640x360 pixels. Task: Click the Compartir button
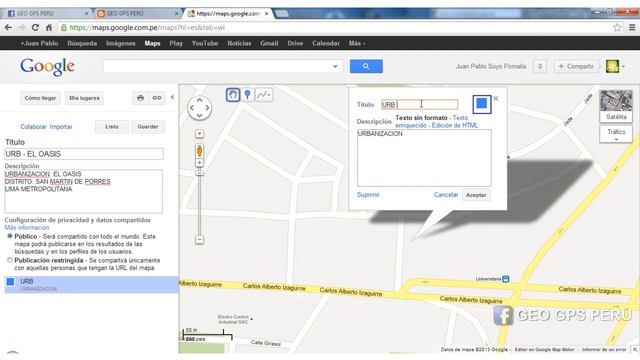(x=576, y=66)
